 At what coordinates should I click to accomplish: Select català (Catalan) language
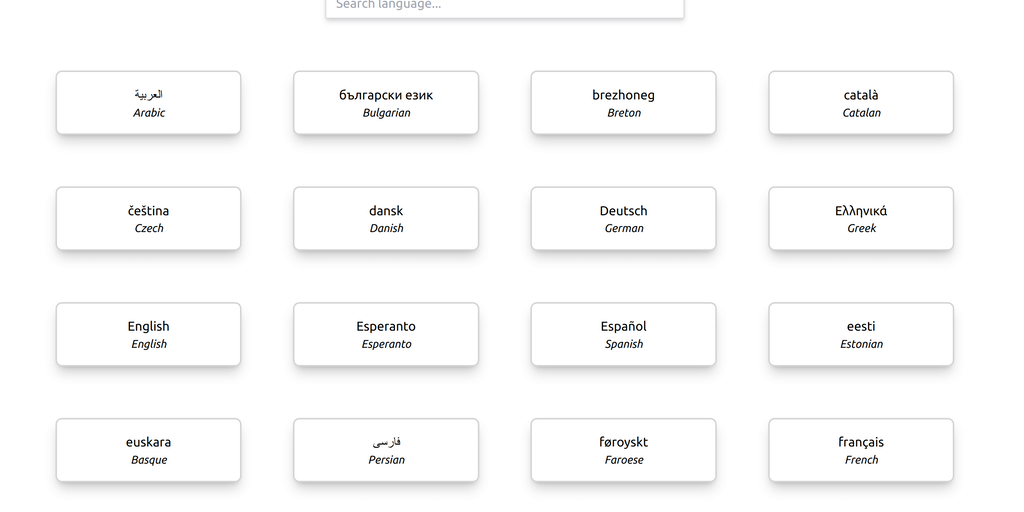[x=861, y=102]
